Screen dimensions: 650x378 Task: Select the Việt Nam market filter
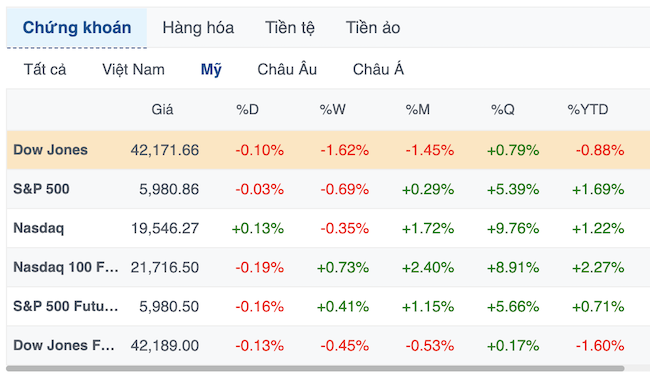point(133,69)
